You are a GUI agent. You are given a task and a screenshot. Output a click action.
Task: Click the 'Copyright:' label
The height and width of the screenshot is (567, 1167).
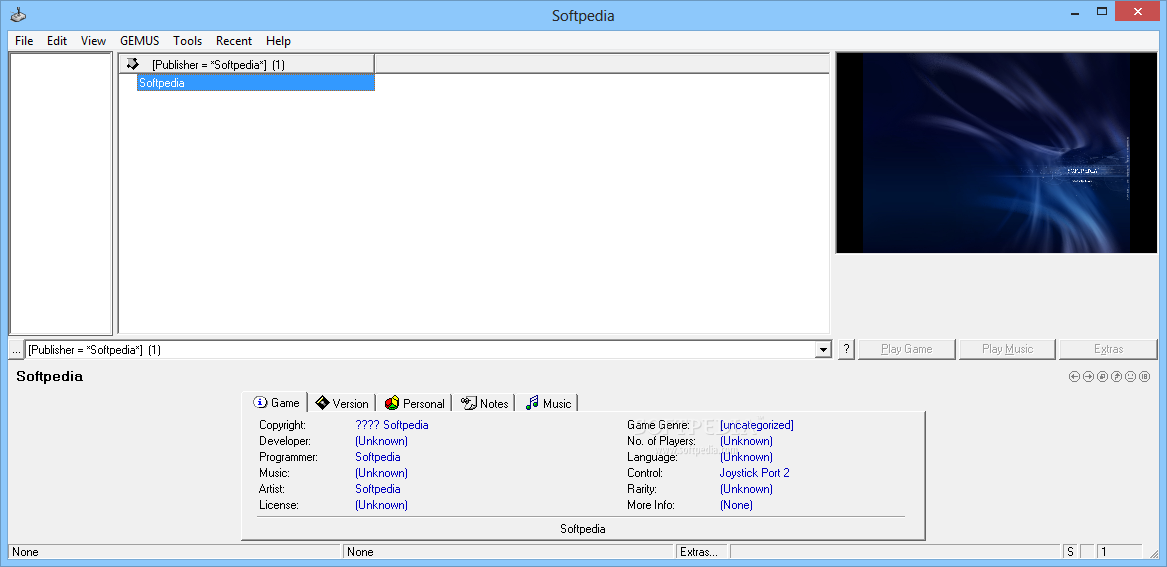coord(282,425)
